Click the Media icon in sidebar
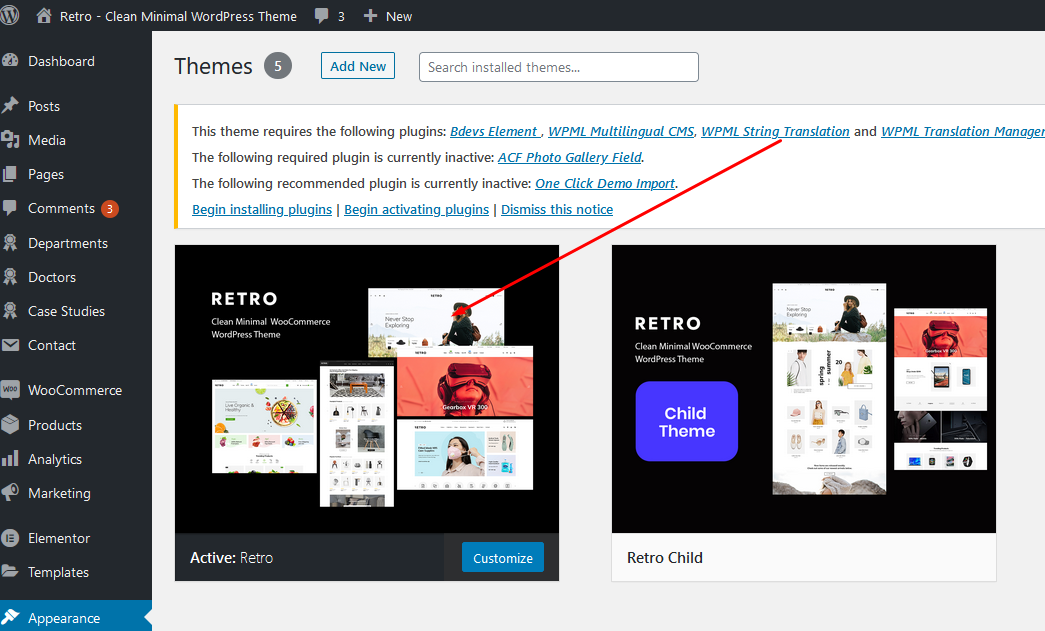Screen dimensions: 1045x631 (x=10, y=139)
